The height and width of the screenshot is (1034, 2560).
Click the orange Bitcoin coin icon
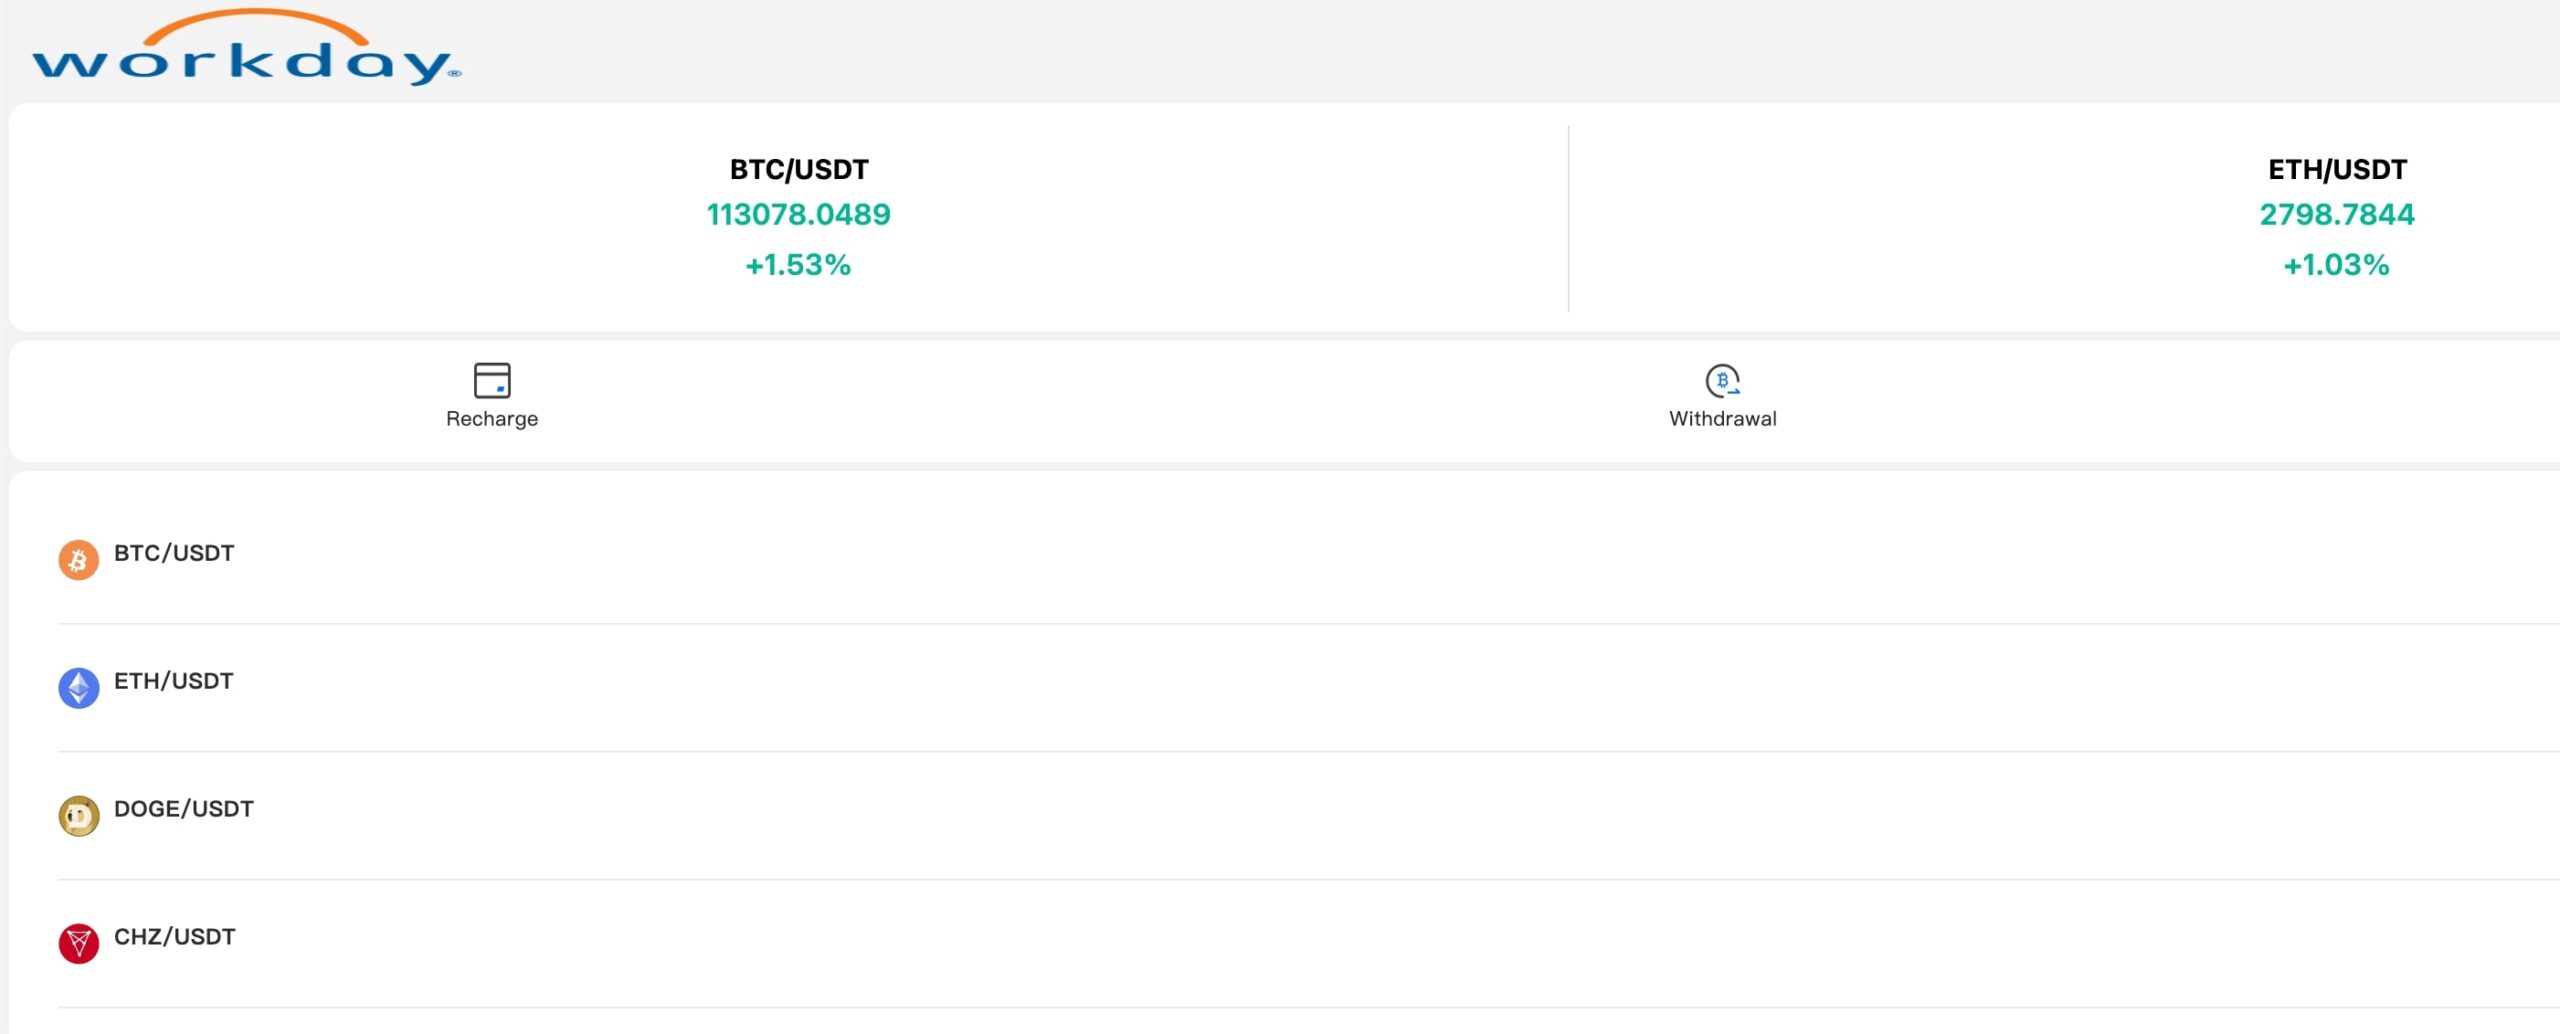click(x=79, y=560)
